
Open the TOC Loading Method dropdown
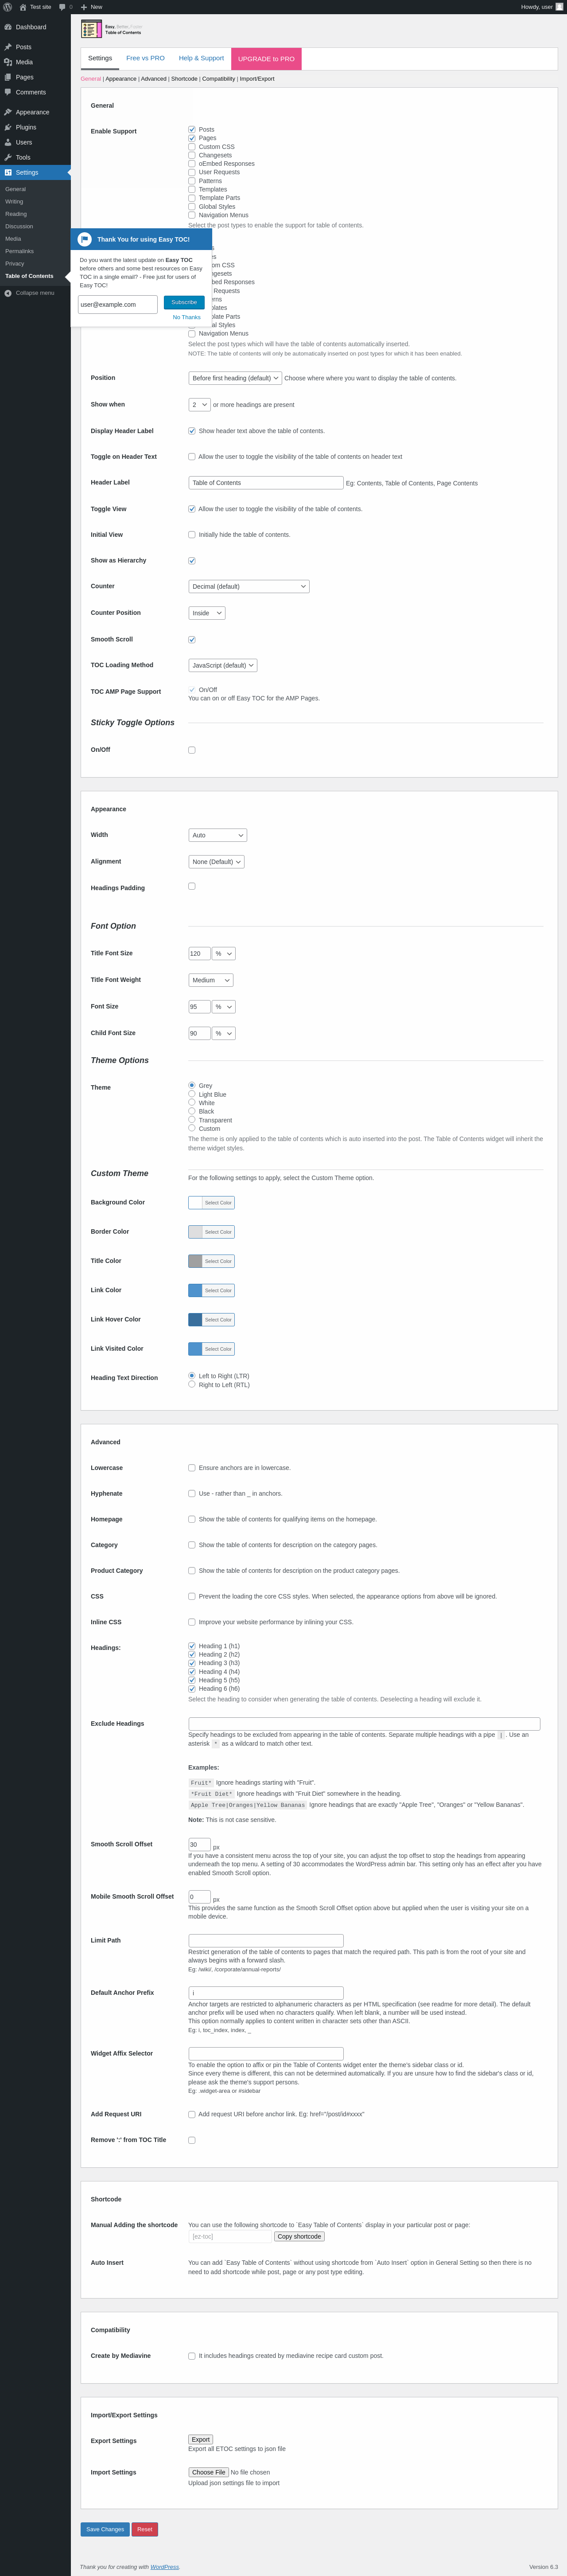pyautogui.click(x=223, y=666)
